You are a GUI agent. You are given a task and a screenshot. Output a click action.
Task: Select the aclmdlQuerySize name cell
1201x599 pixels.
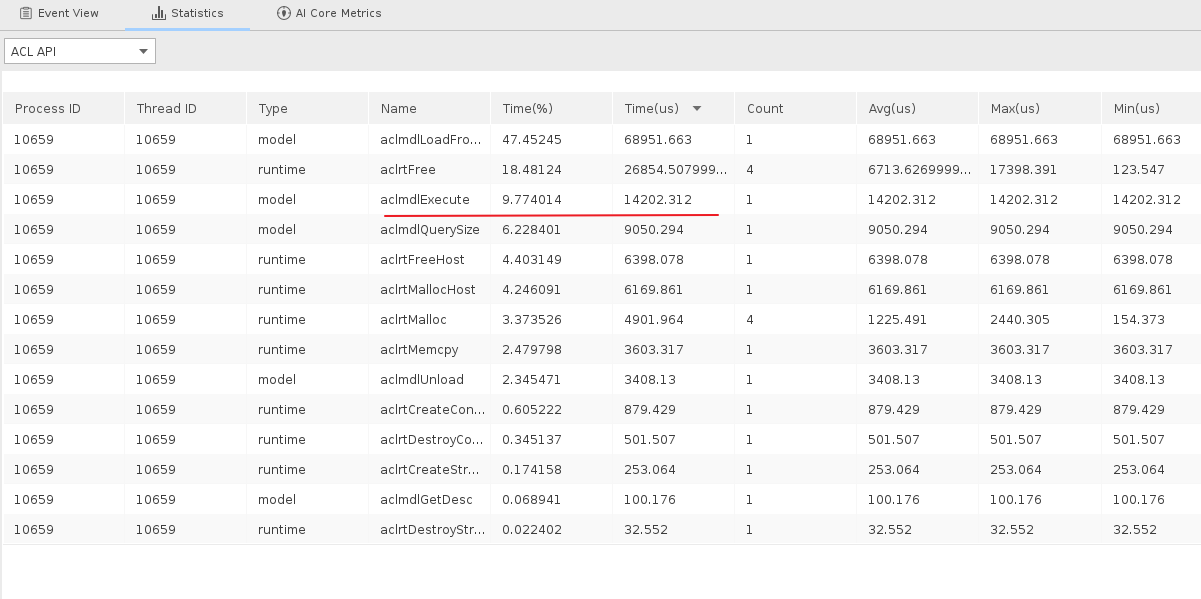pos(430,230)
